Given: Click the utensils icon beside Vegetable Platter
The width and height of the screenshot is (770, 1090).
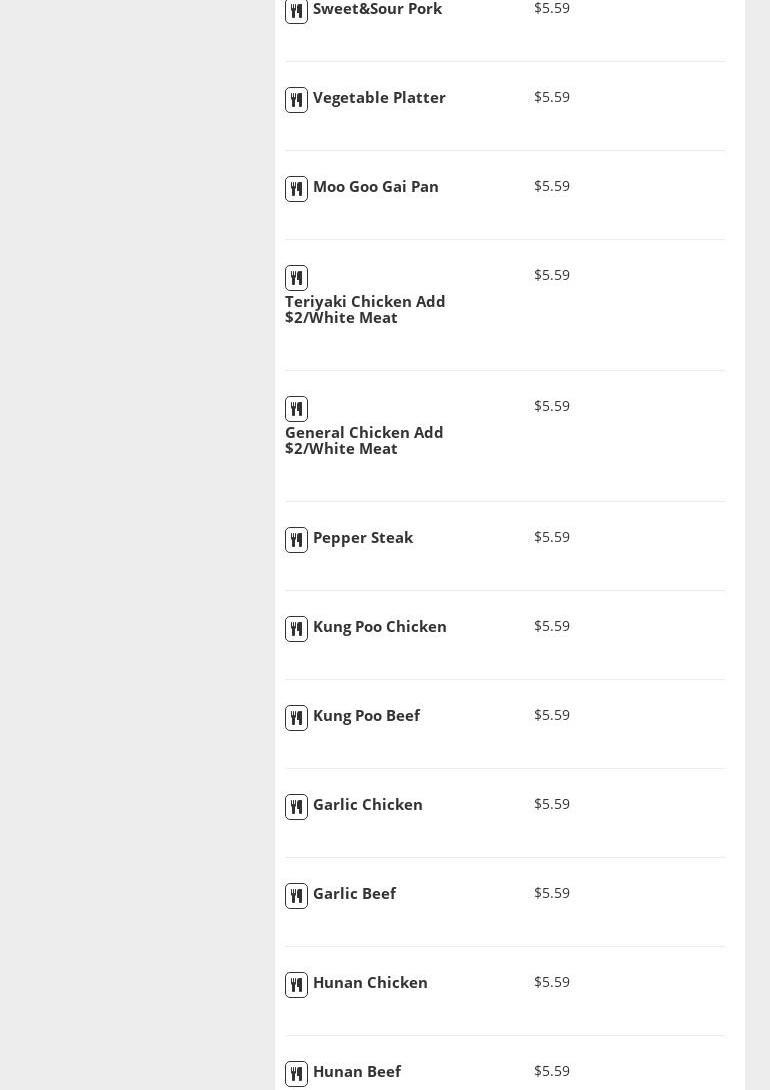Looking at the screenshot, I should click(296, 100).
